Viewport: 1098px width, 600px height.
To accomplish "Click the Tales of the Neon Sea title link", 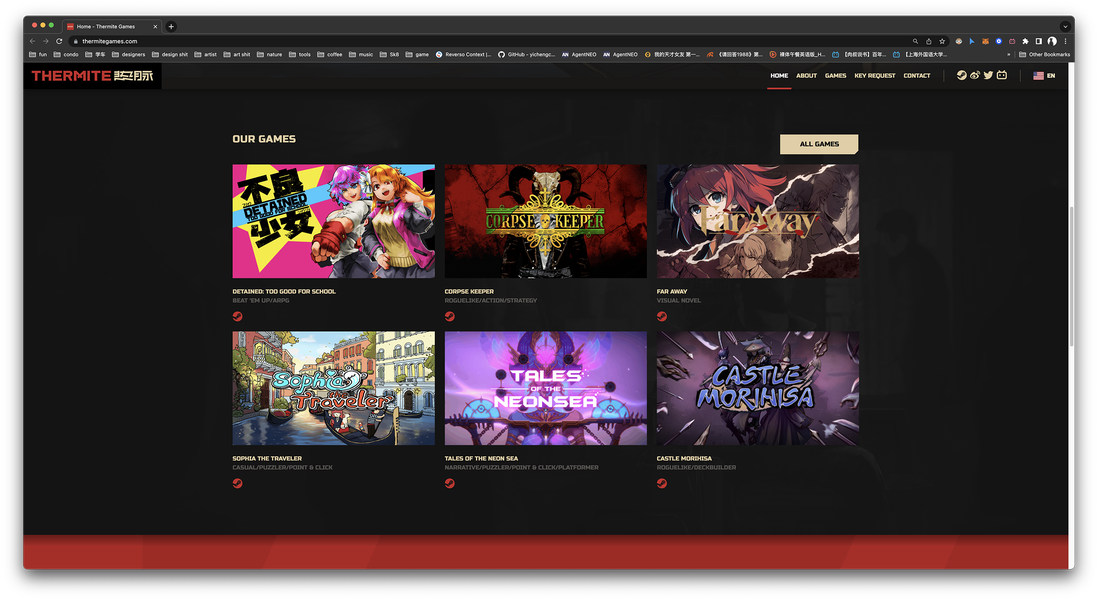I will click(481, 459).
